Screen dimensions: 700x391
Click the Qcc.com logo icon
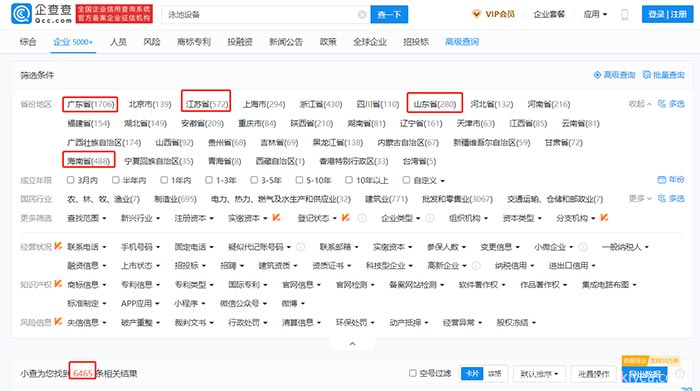[x=21, y=14]
